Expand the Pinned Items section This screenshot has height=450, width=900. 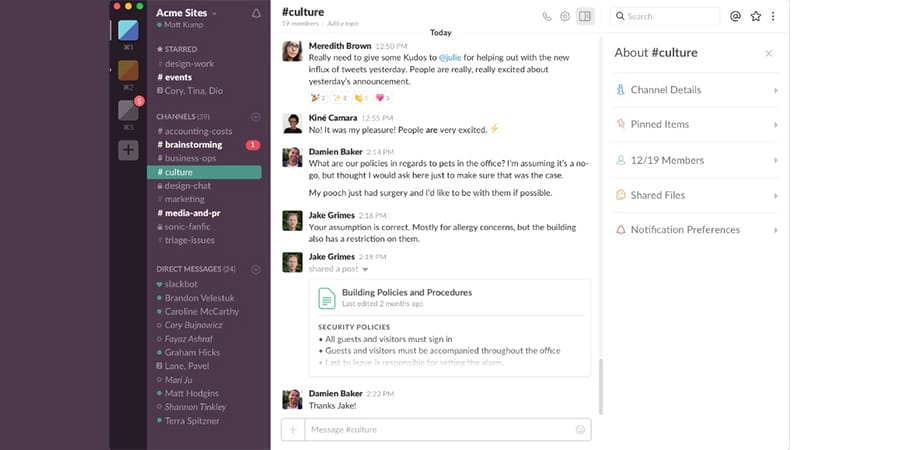(695, 125)
